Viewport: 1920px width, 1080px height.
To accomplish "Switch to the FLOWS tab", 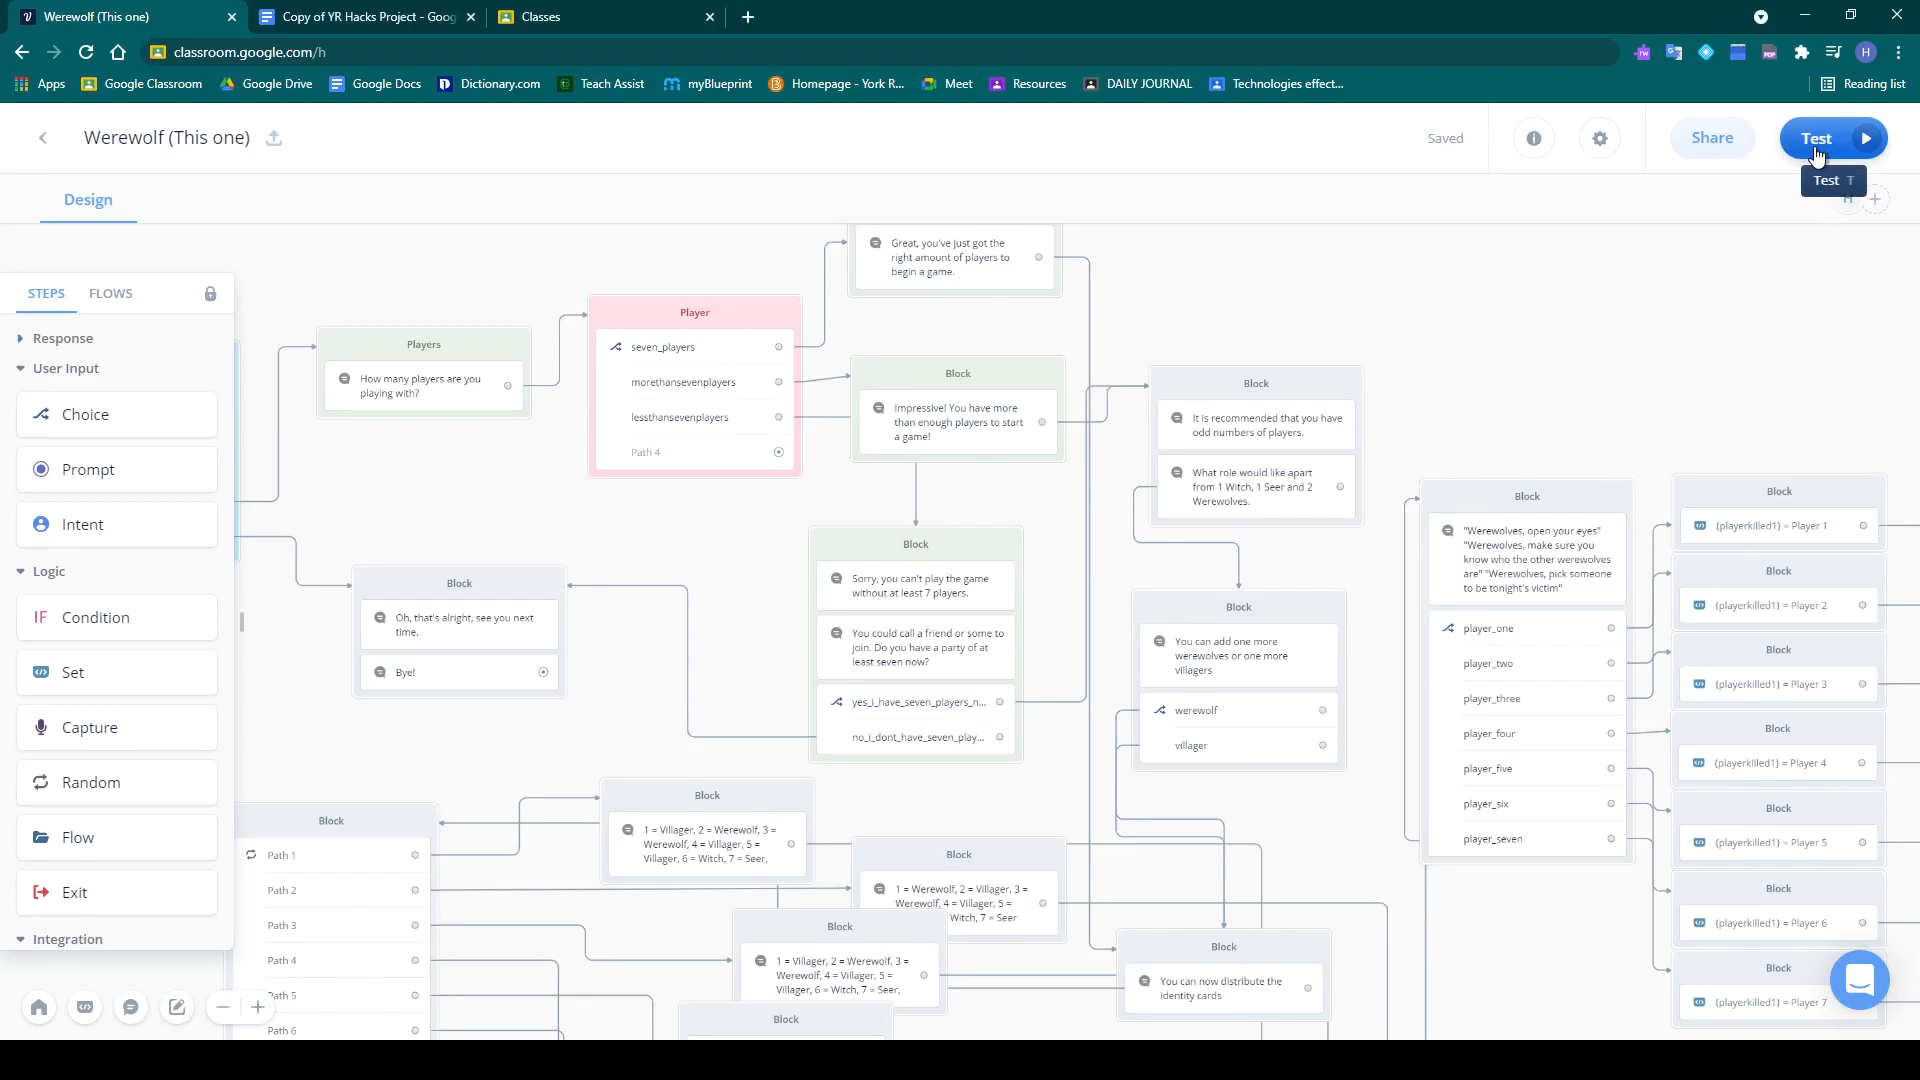I will (x=110, y=294).
